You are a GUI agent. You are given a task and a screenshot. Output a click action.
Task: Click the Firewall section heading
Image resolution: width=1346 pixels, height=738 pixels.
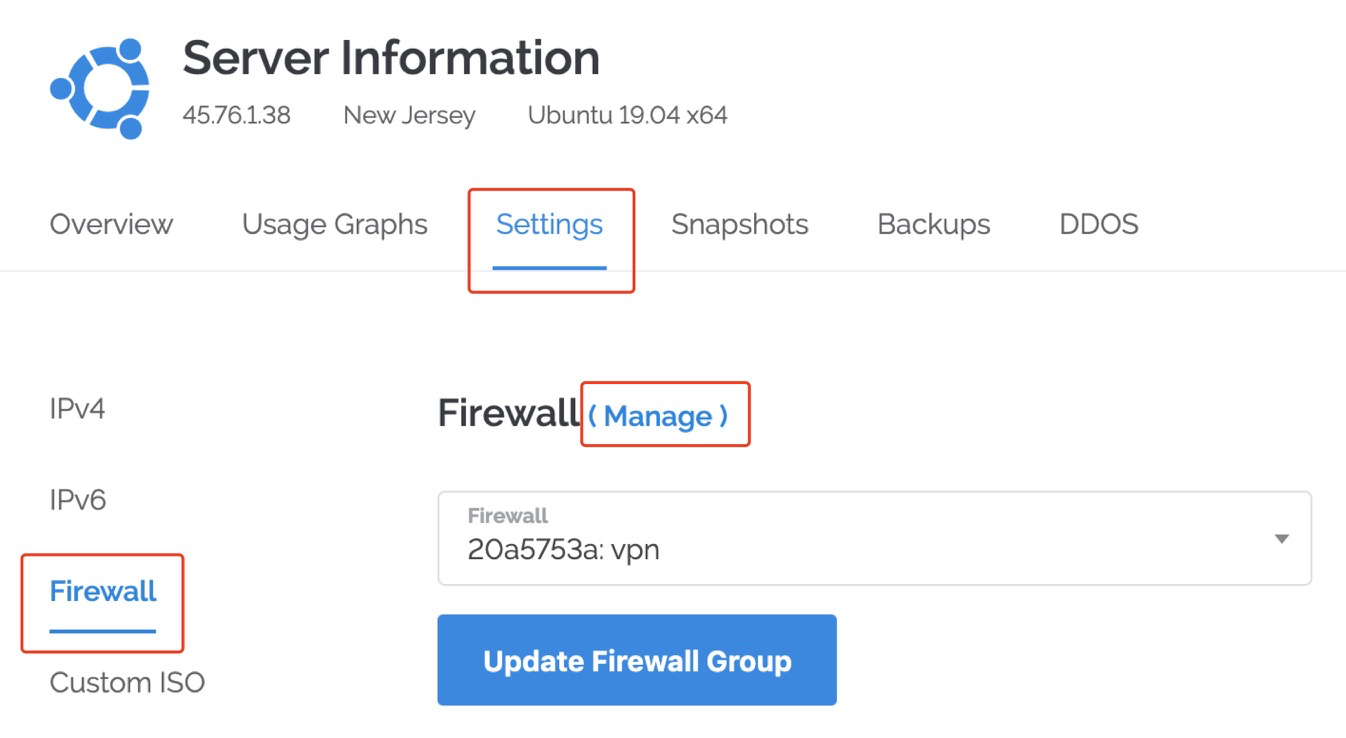click(509, 413)
